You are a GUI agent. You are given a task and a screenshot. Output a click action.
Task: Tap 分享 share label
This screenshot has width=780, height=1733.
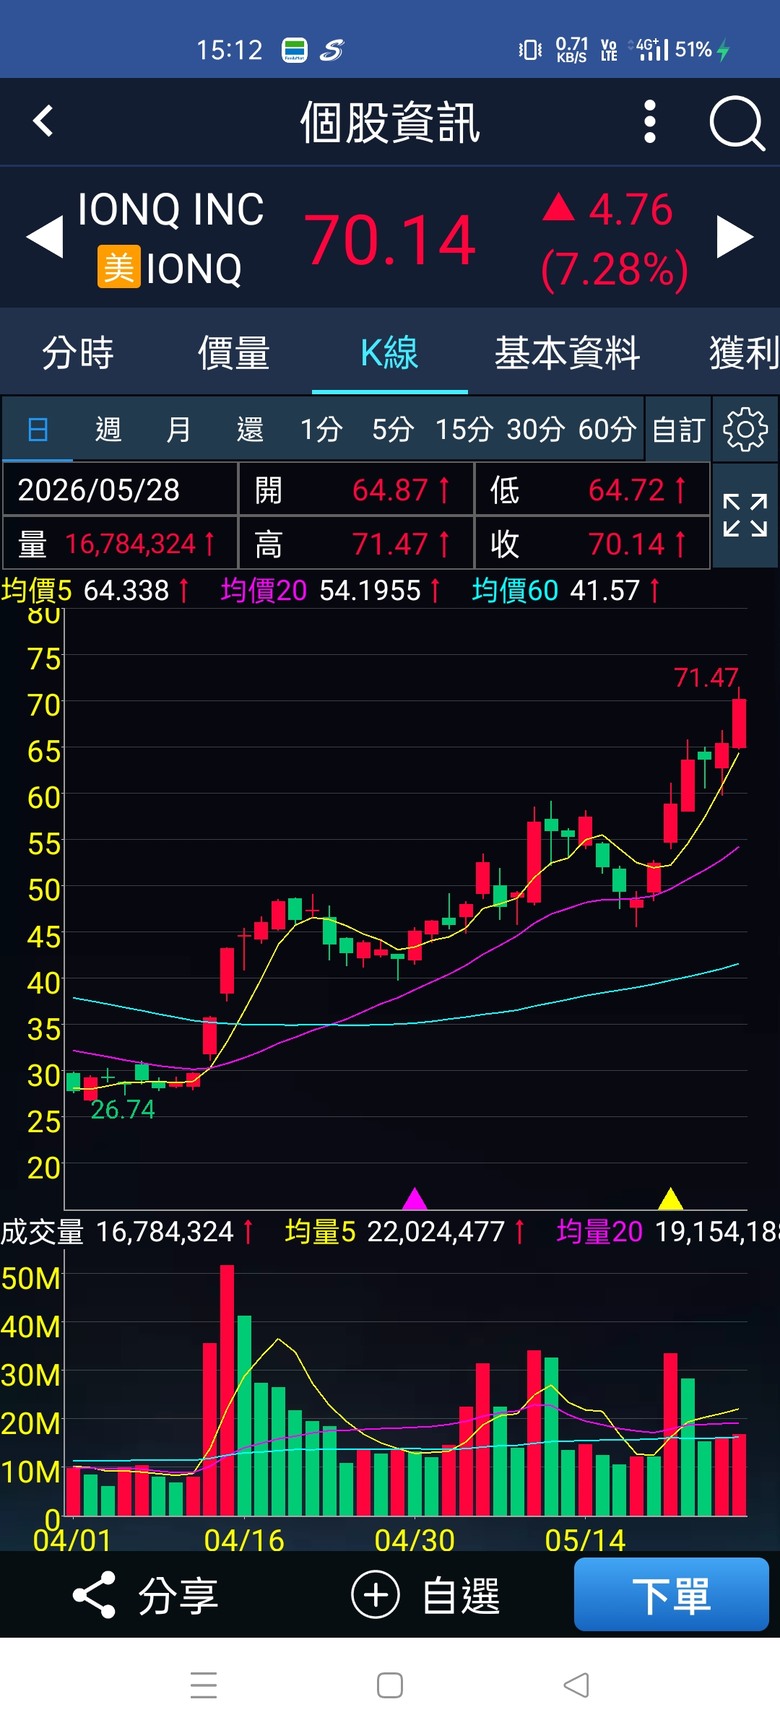[x=178, y=1595]
